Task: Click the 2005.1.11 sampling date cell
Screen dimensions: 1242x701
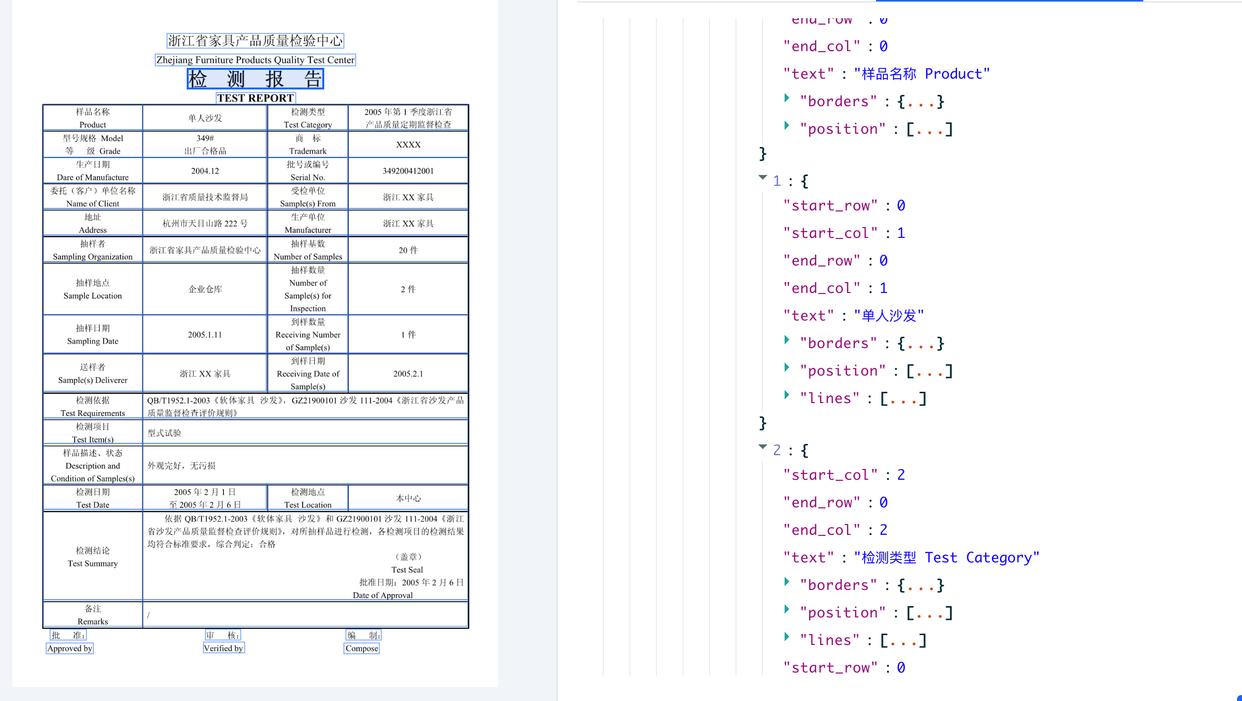Action: pyautogui.click(x=205, y=335)
